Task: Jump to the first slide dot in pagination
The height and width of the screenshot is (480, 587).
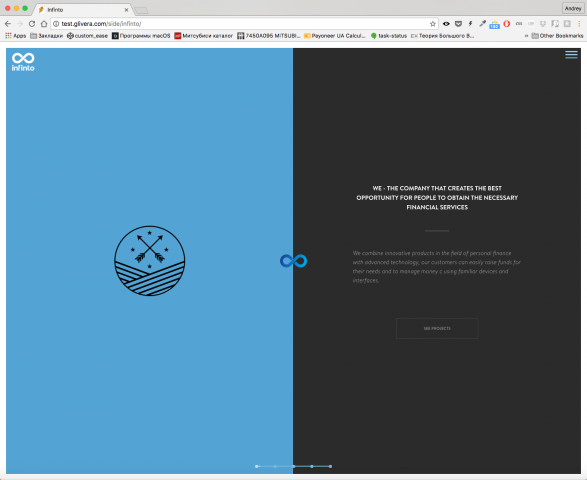Action: (x=256, y=466)
